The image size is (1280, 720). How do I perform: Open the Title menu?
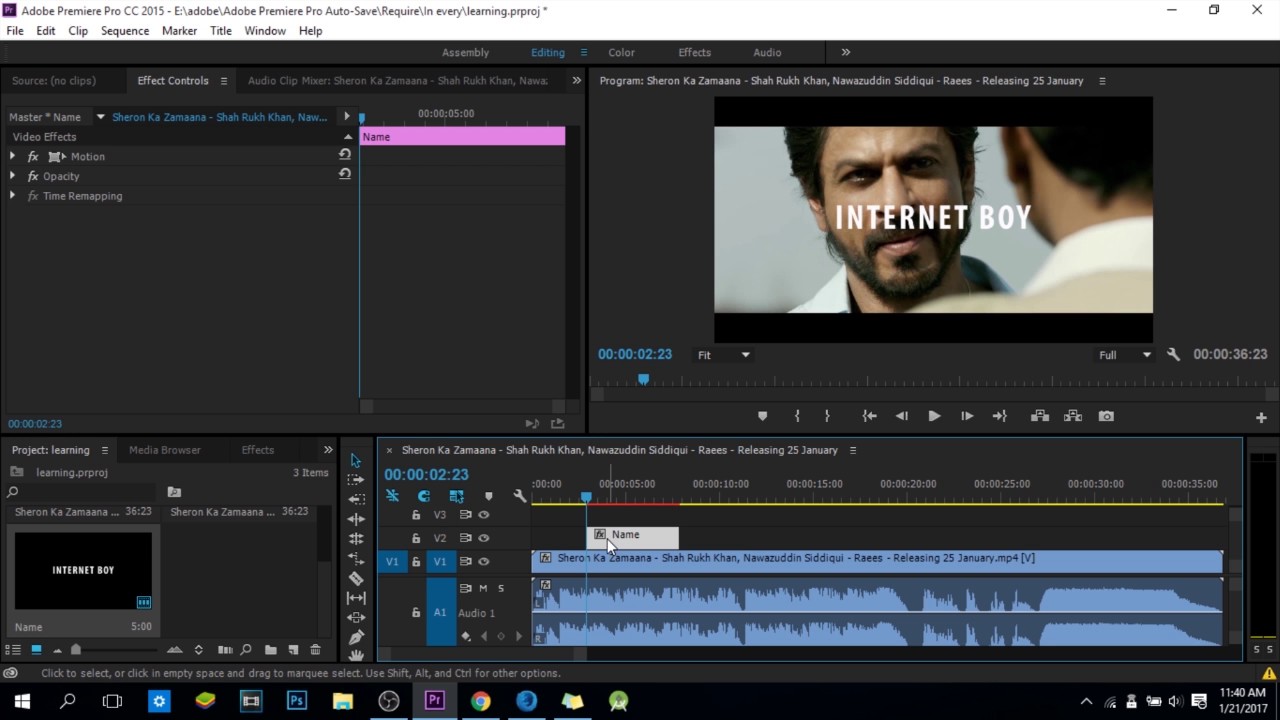(x=221, y=31)
